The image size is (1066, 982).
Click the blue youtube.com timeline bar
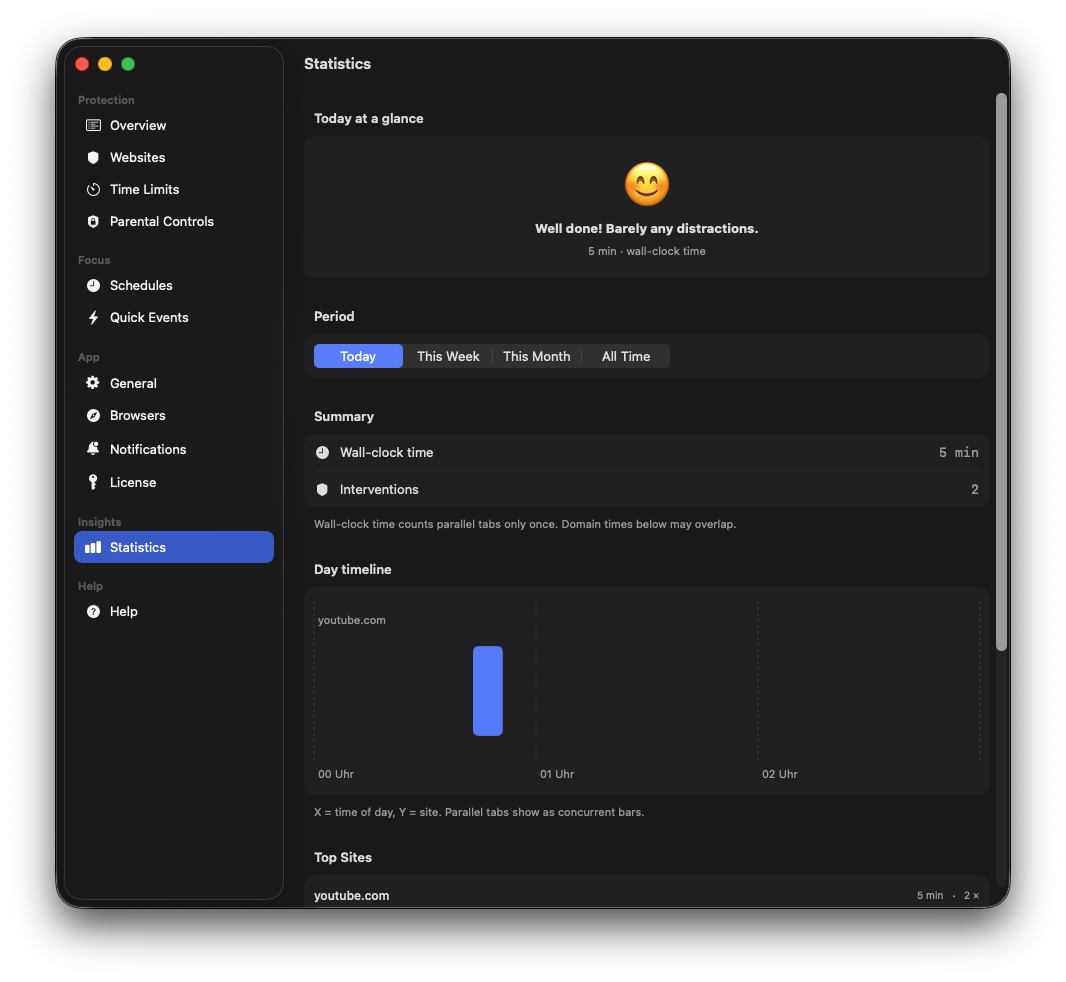tap(487, 690)
